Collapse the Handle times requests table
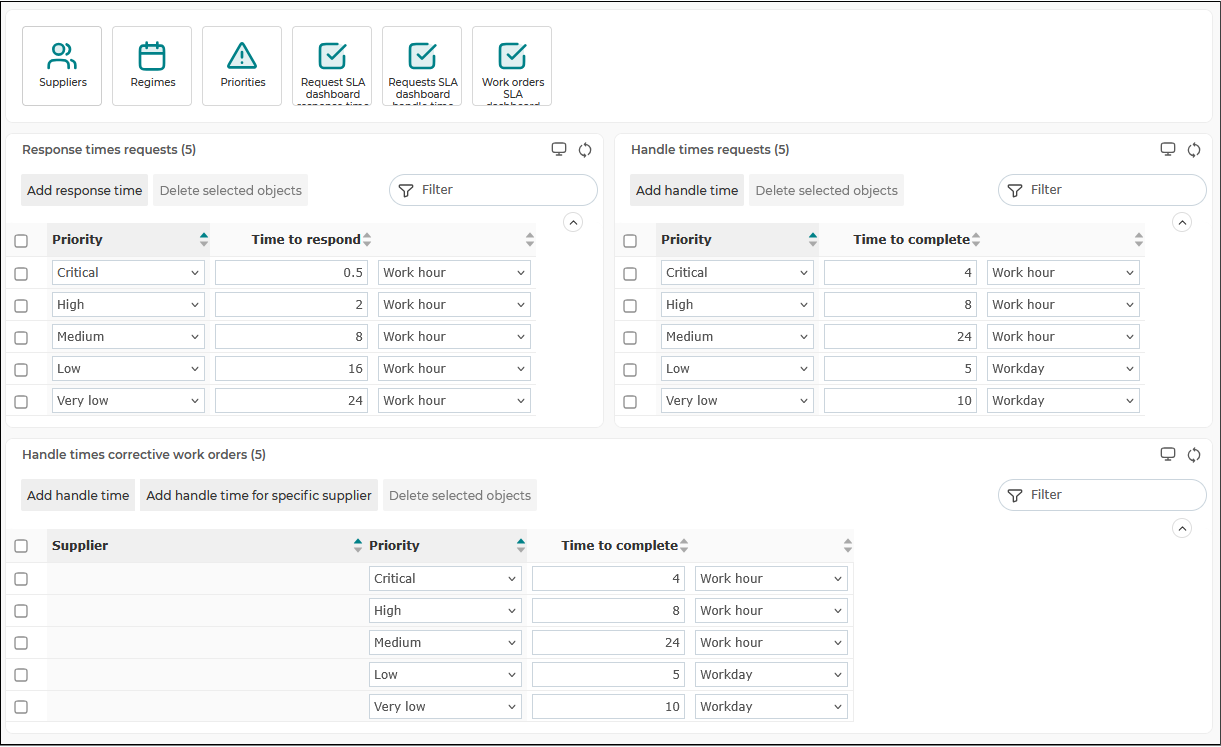The height and width of the screenshot is (747, 1221). tap(1182, 222)
